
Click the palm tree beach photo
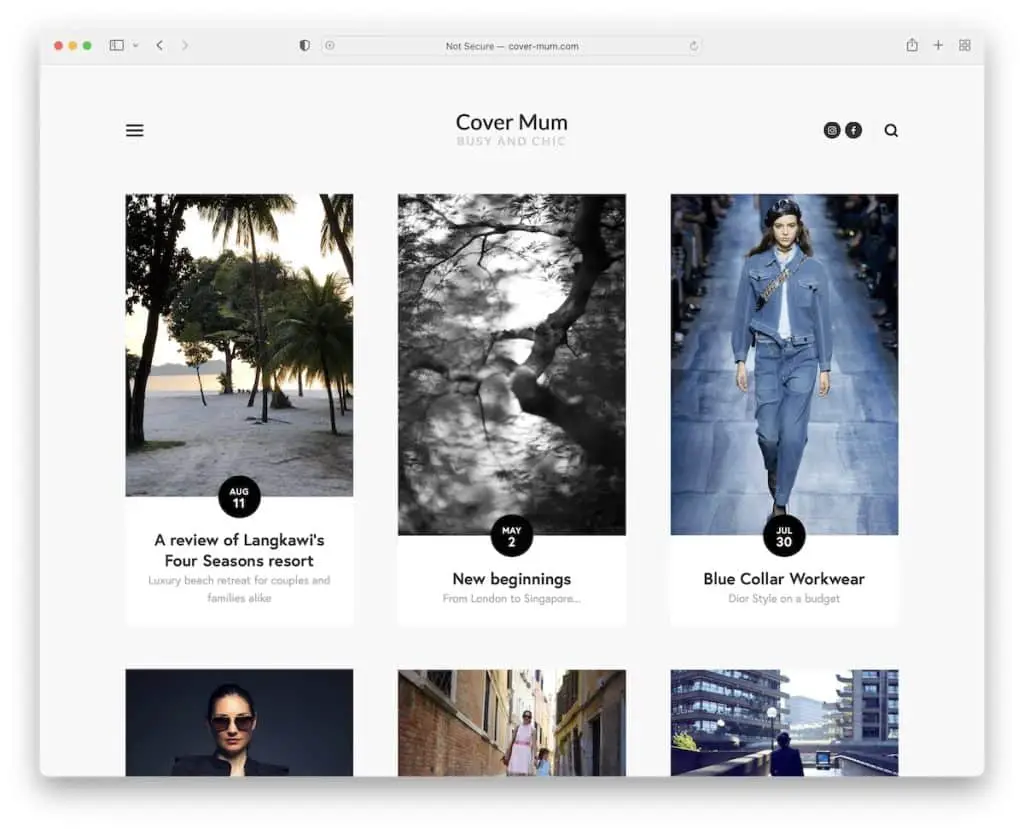point(239,340)
